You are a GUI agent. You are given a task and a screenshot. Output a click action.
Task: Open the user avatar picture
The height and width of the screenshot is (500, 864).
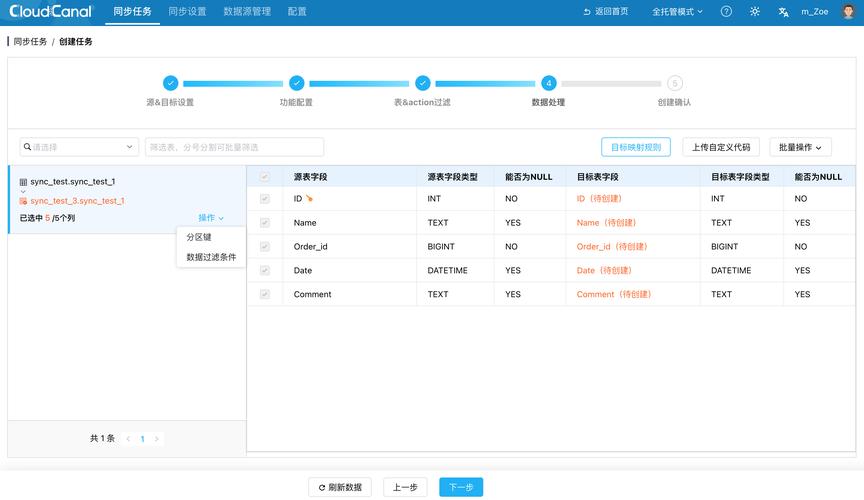(x=849, y=11)
